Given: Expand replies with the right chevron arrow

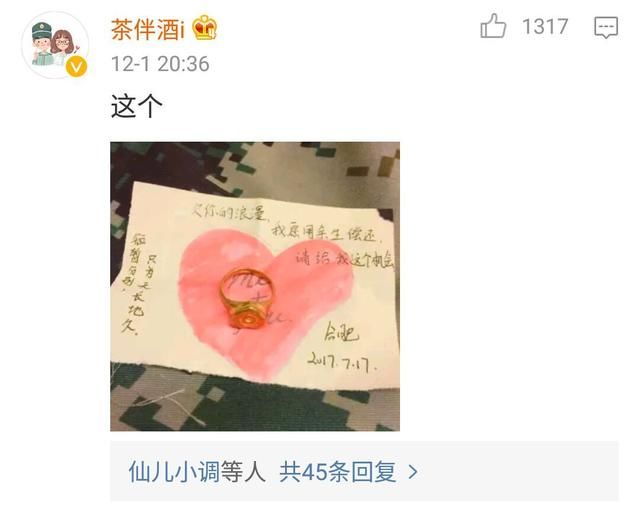Looking at the screenshot, I should coord(413,472).
